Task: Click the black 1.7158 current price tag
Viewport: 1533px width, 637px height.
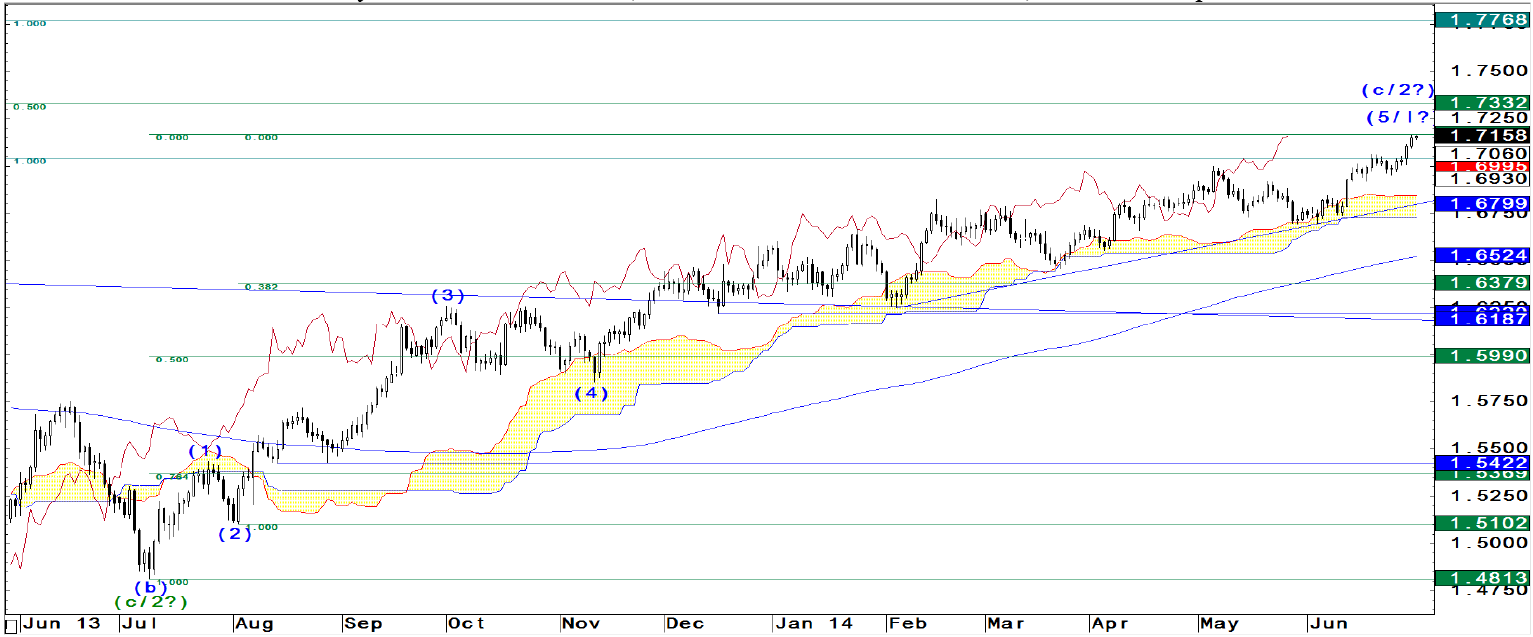Action: pyautogui.click(x=1481, y=135)
